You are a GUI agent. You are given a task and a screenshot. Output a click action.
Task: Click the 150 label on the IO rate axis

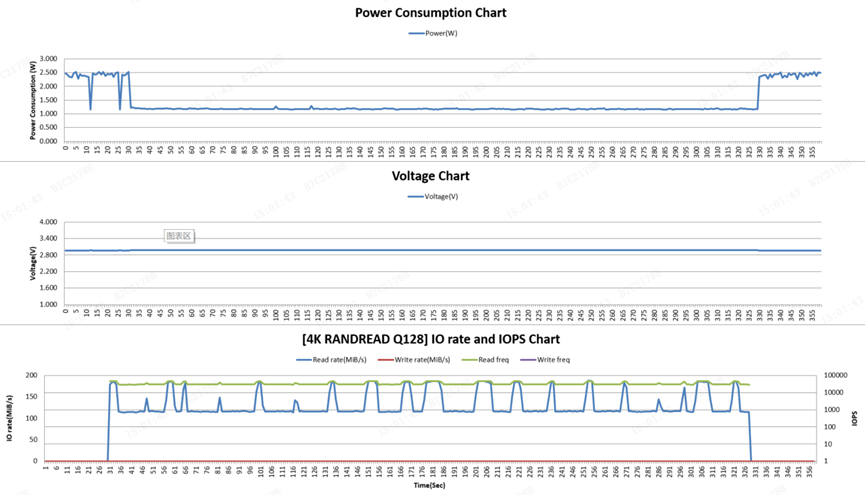[x=32, y=396]
